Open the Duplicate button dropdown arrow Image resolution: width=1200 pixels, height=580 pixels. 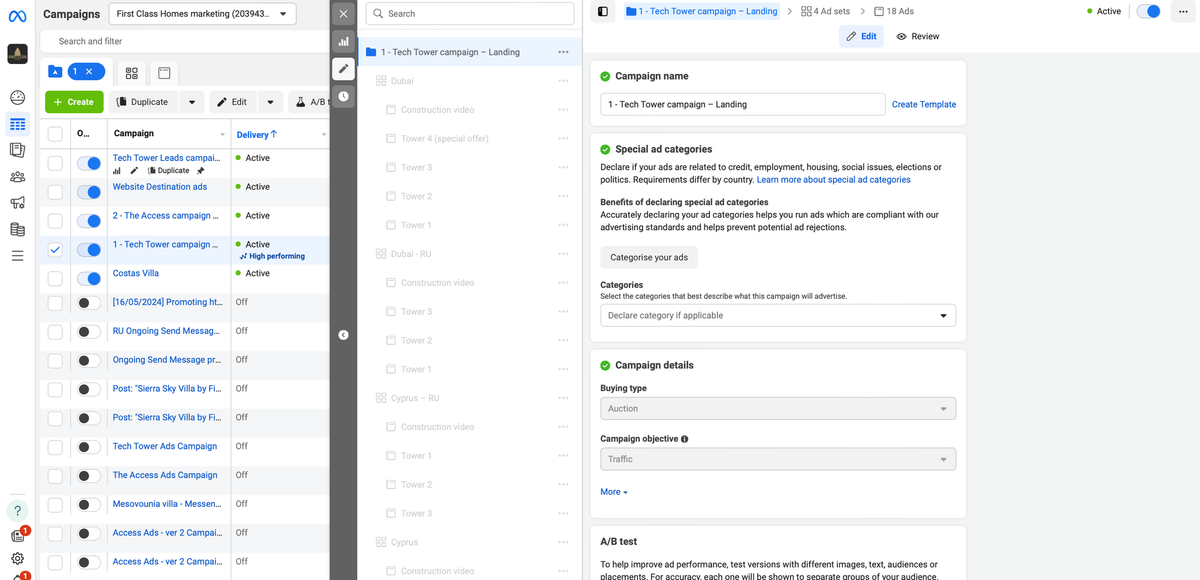pyautogui.click(x=191, y=102)
